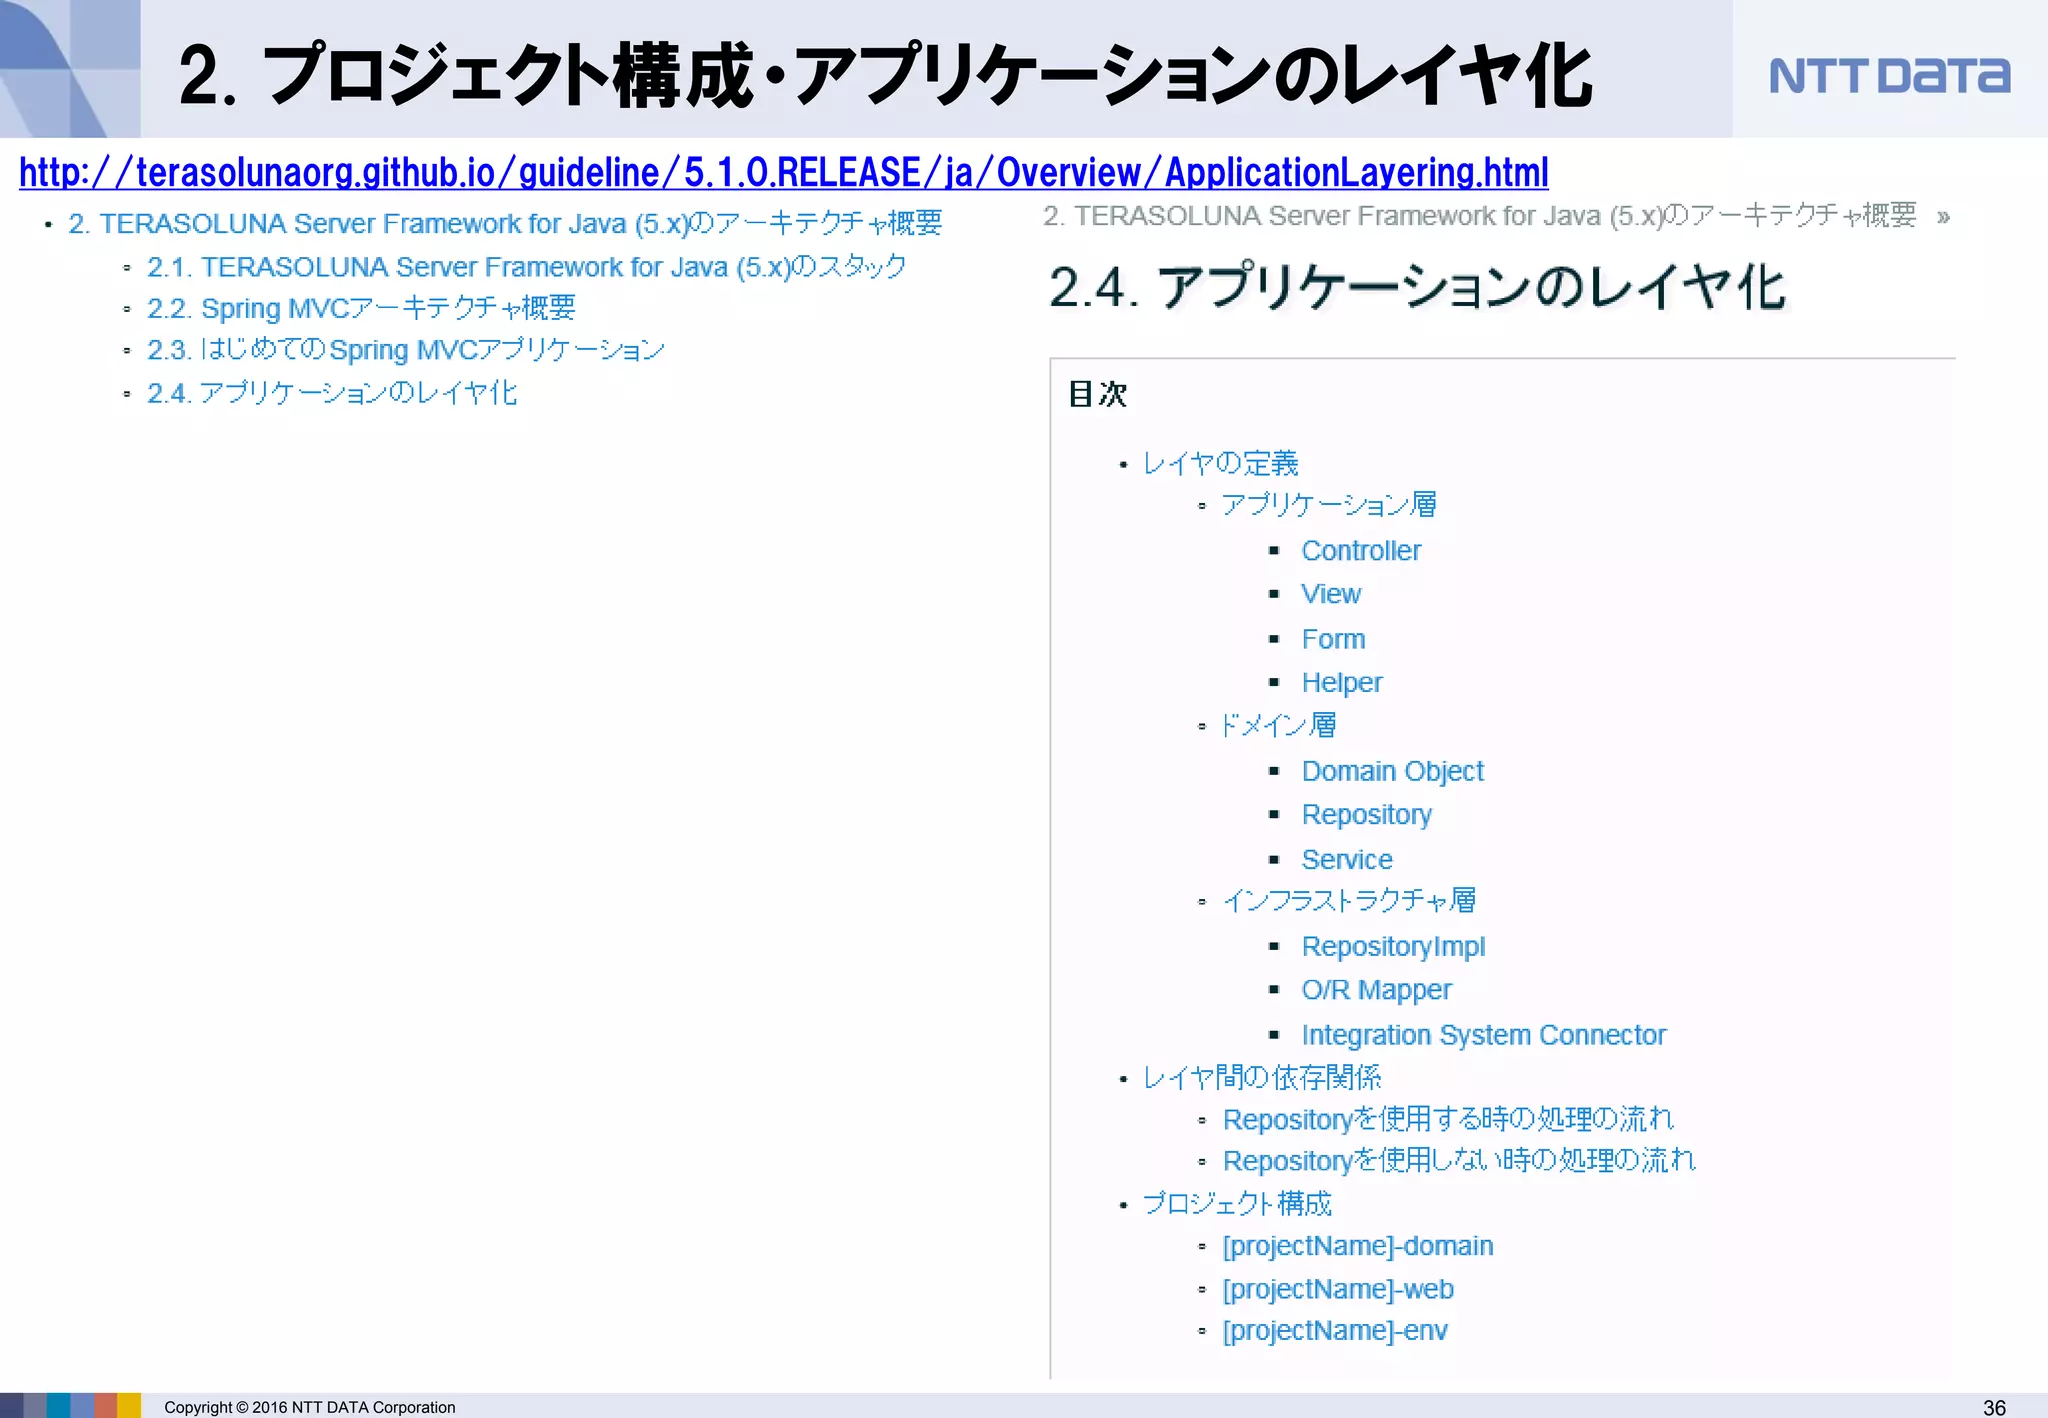Jump to 'レイヤ間の依存関係' section
Viewport: 2048px width, 1418px height.
[1262, 1077]
